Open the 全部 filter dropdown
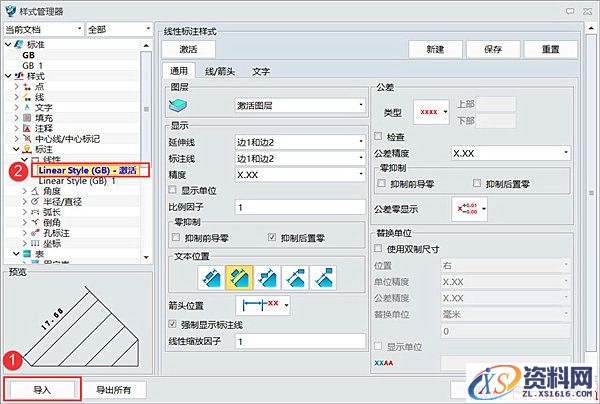This screenshot has height=404, width=600. point(119,29)
